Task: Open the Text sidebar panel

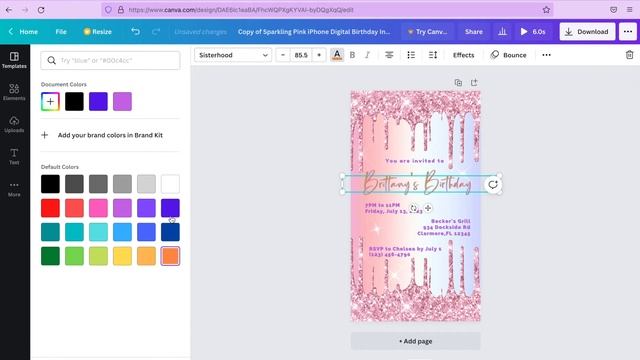Action: (14, 157)
